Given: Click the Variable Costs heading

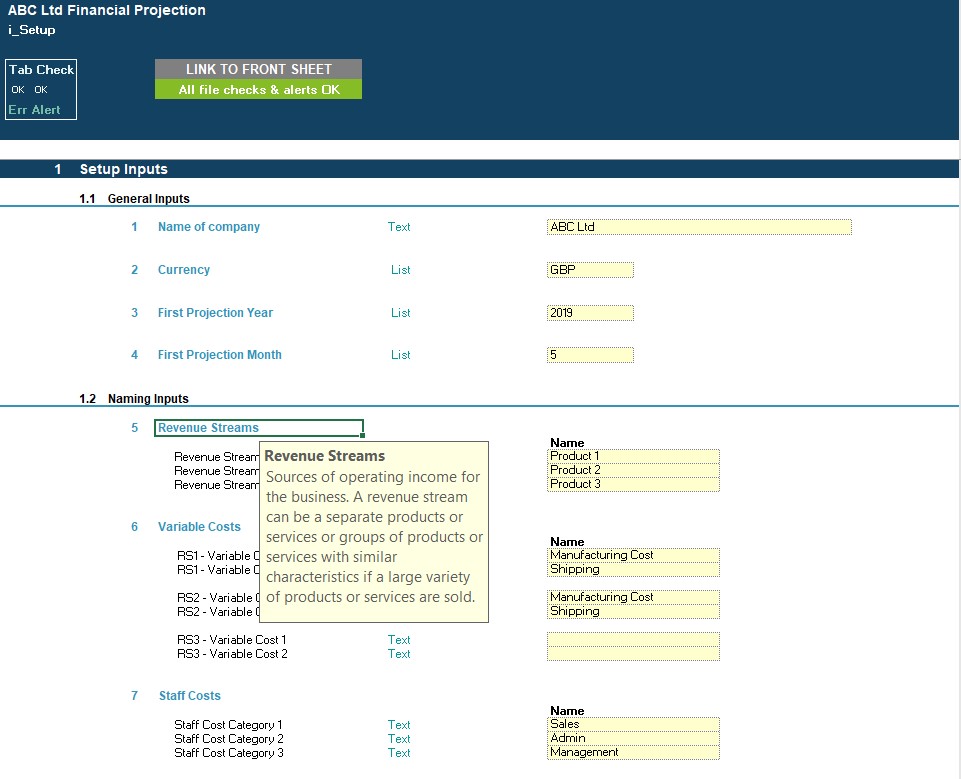Looking at the screenshot, I should (x=199, y=527).
